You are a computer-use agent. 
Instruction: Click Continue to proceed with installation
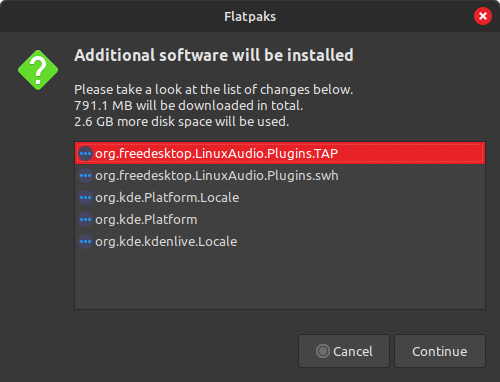click(x=440, y=351)
